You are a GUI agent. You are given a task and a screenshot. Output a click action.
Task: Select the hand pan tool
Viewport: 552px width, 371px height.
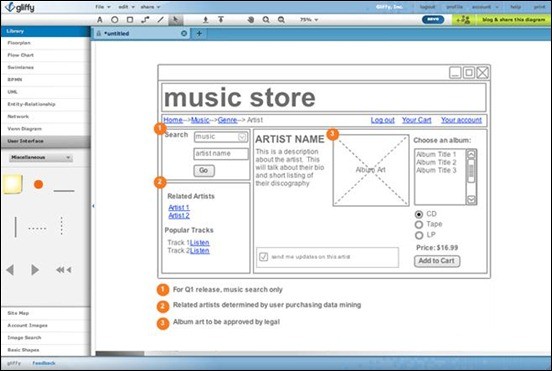tap(251, 20)
